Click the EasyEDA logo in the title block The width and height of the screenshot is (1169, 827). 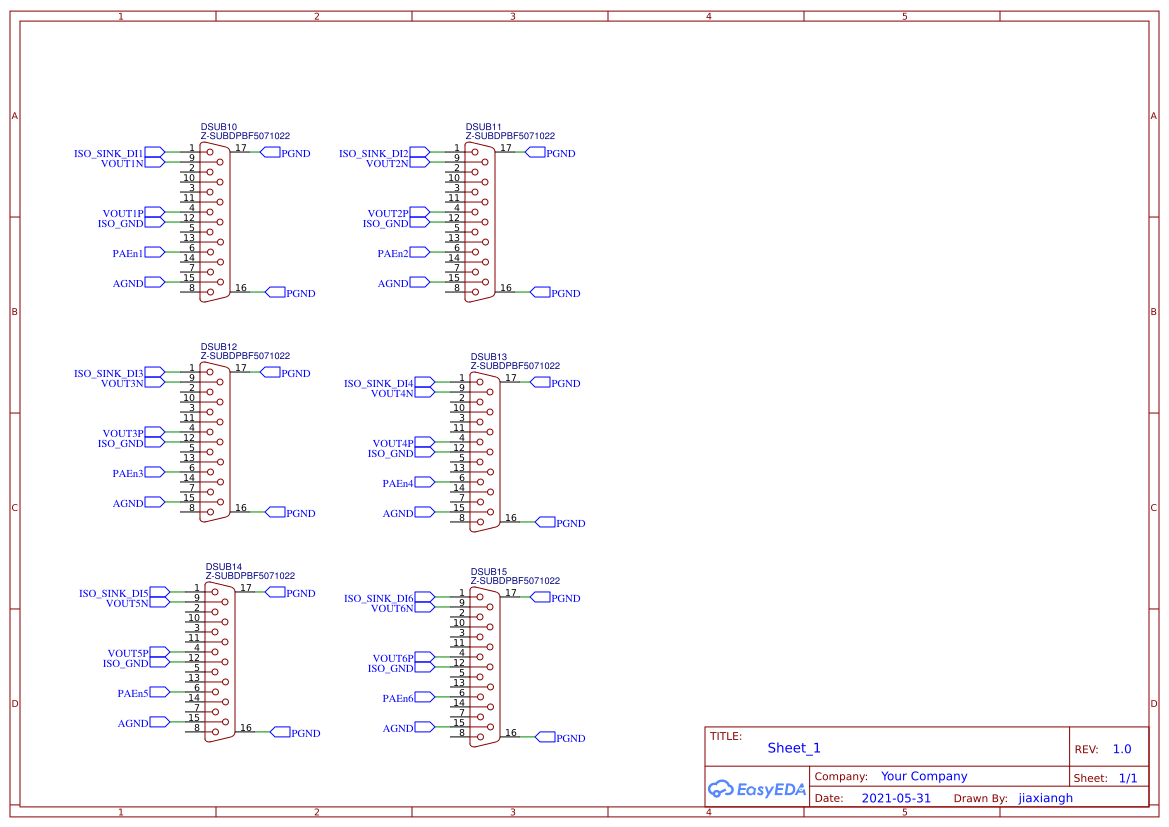(x=756, y=789)
